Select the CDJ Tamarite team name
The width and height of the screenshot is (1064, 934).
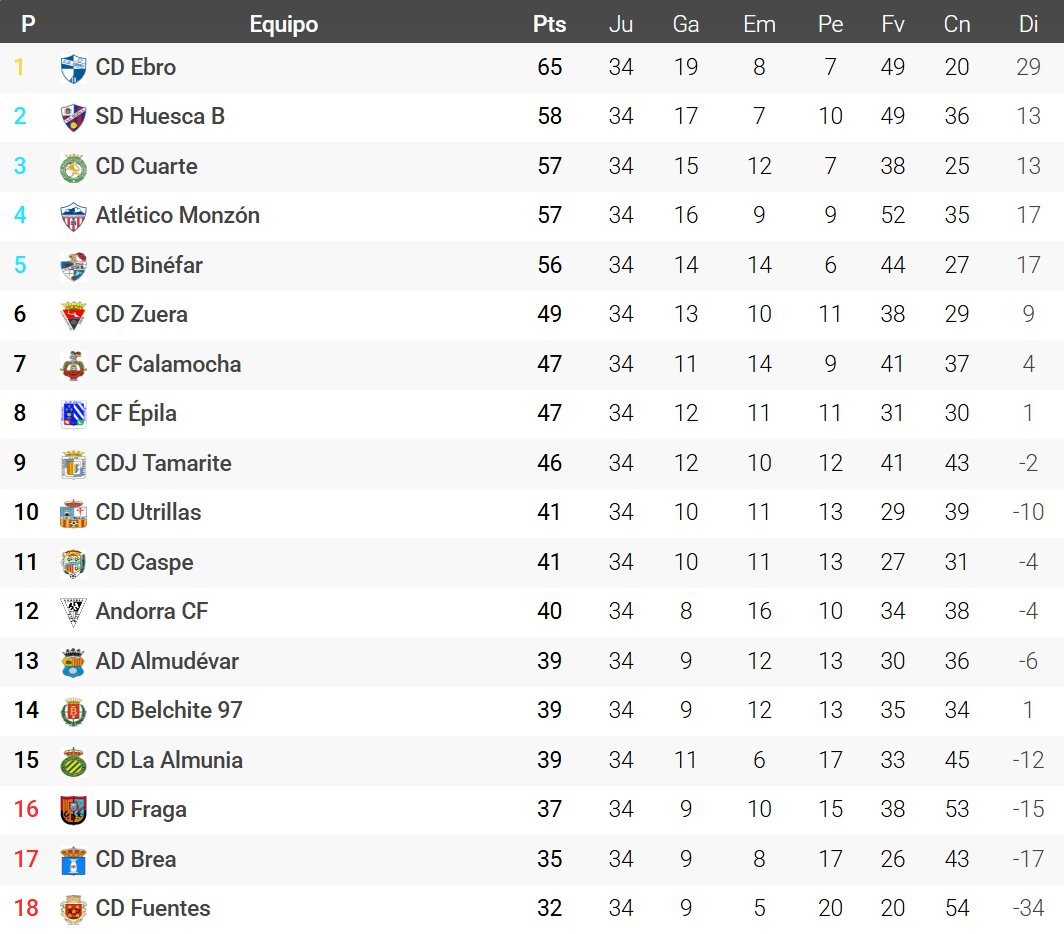(163, 463)
